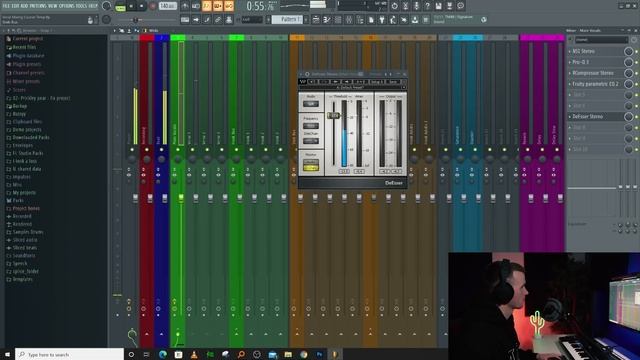The width and height of the screenshot is (640, 360).
Task: Click the DeEsser threshold slider handle
Action: coord(333,116)
